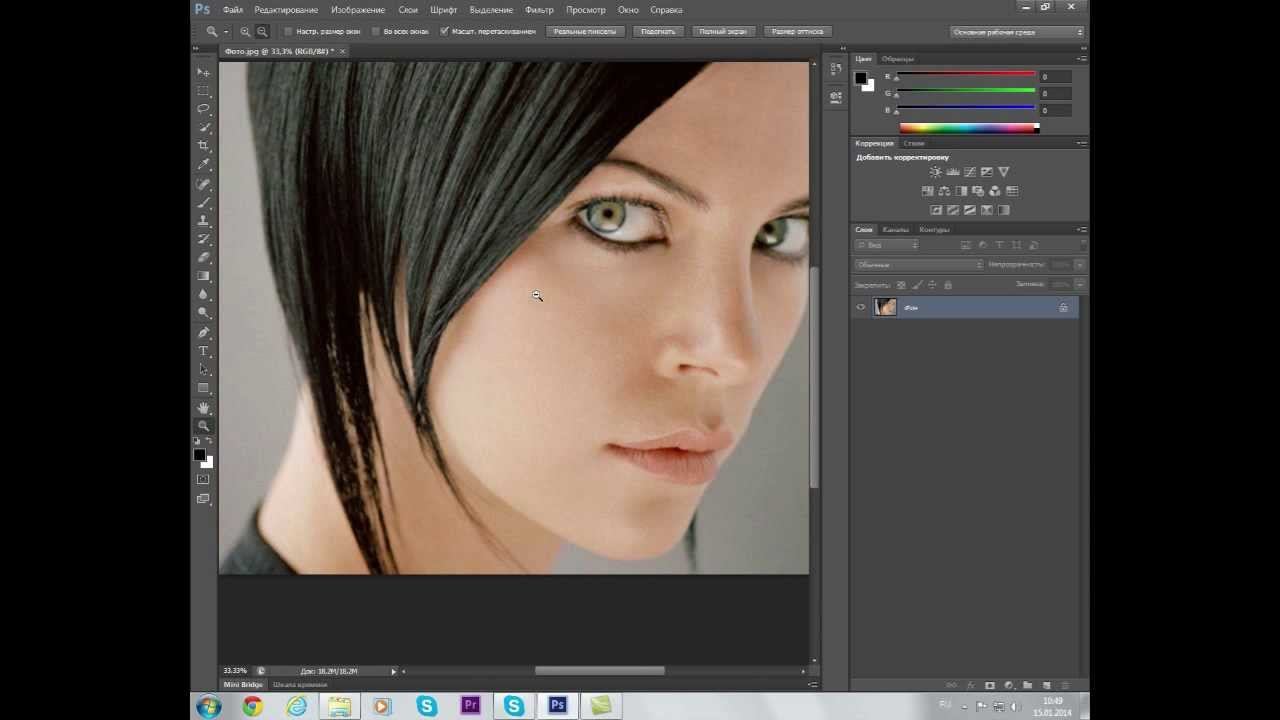1280x720 pixels.
Task: Open the layer filter type dropdown 'Вид'
Action: tap(887, 245)
